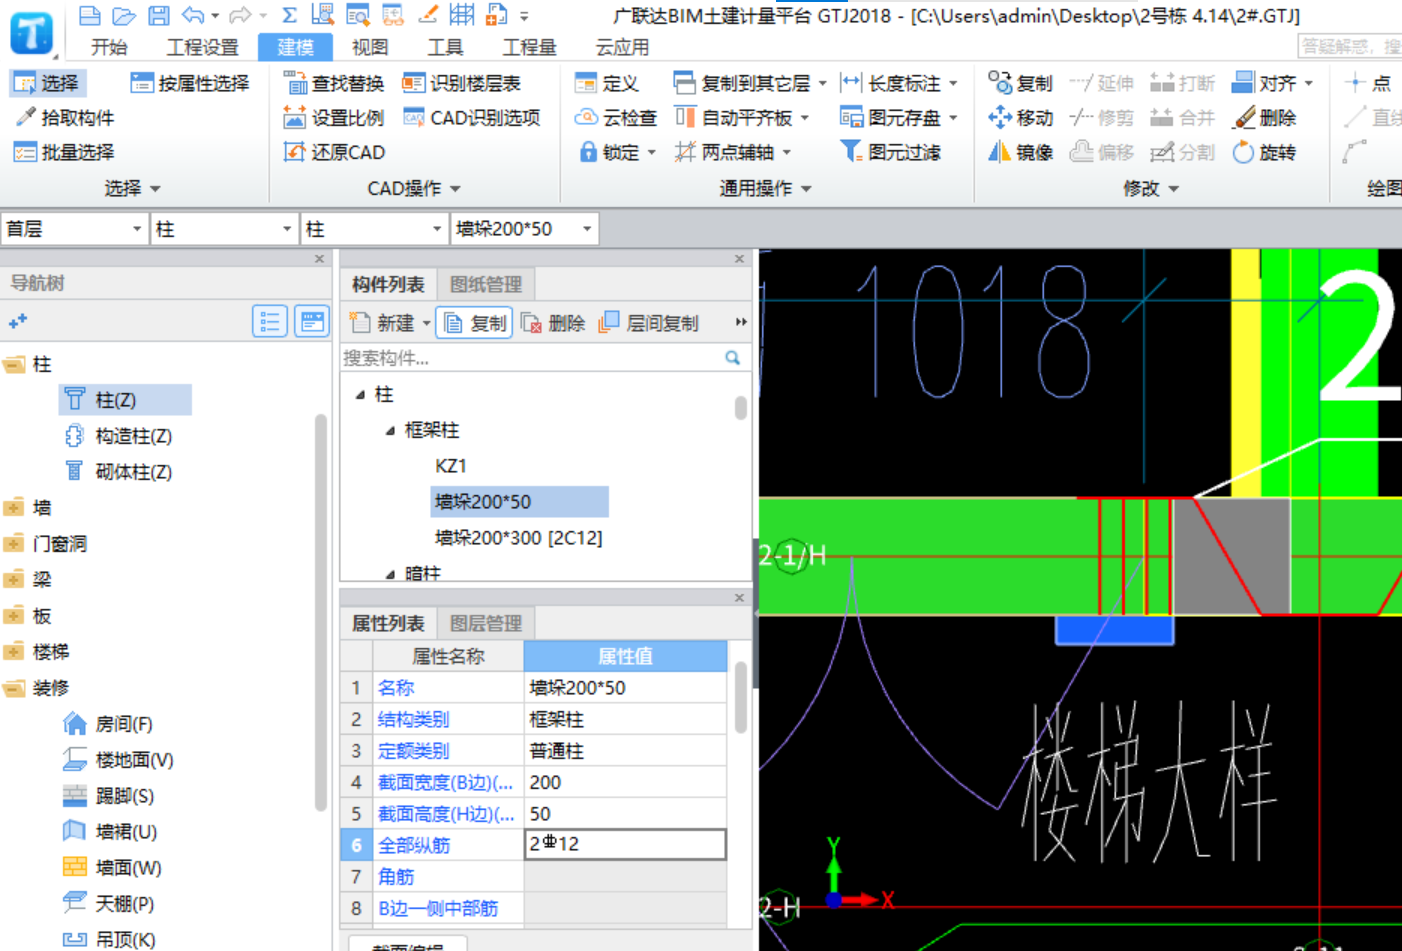Viewport: 1402px width, 951px height.
Task: Open 识别楼层表 tool
Action: coord(461,83)
